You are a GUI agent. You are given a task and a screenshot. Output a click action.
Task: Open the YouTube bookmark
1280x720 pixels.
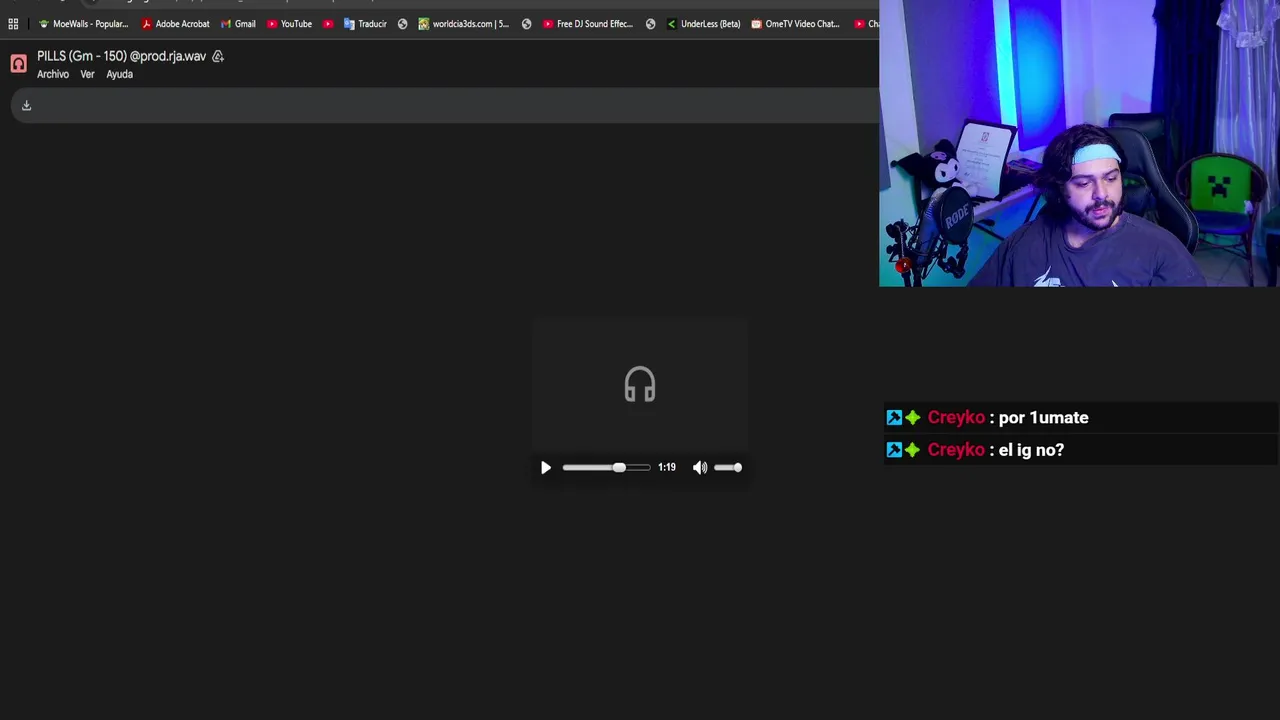pyautogui.click(x=289, y=24)
